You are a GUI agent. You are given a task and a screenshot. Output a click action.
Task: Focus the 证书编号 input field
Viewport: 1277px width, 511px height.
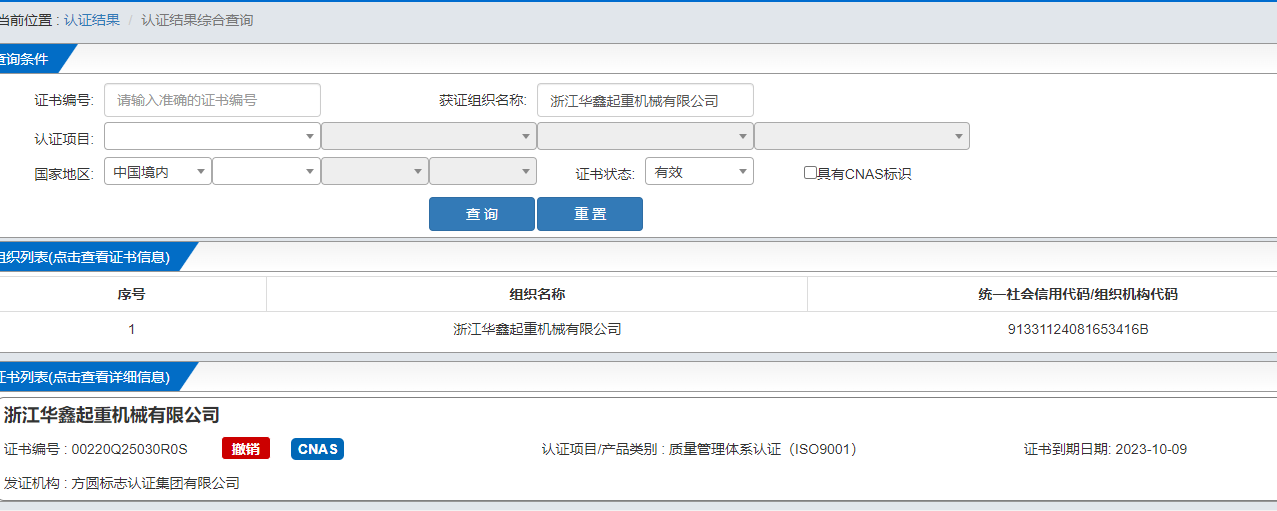click(212, 100)
